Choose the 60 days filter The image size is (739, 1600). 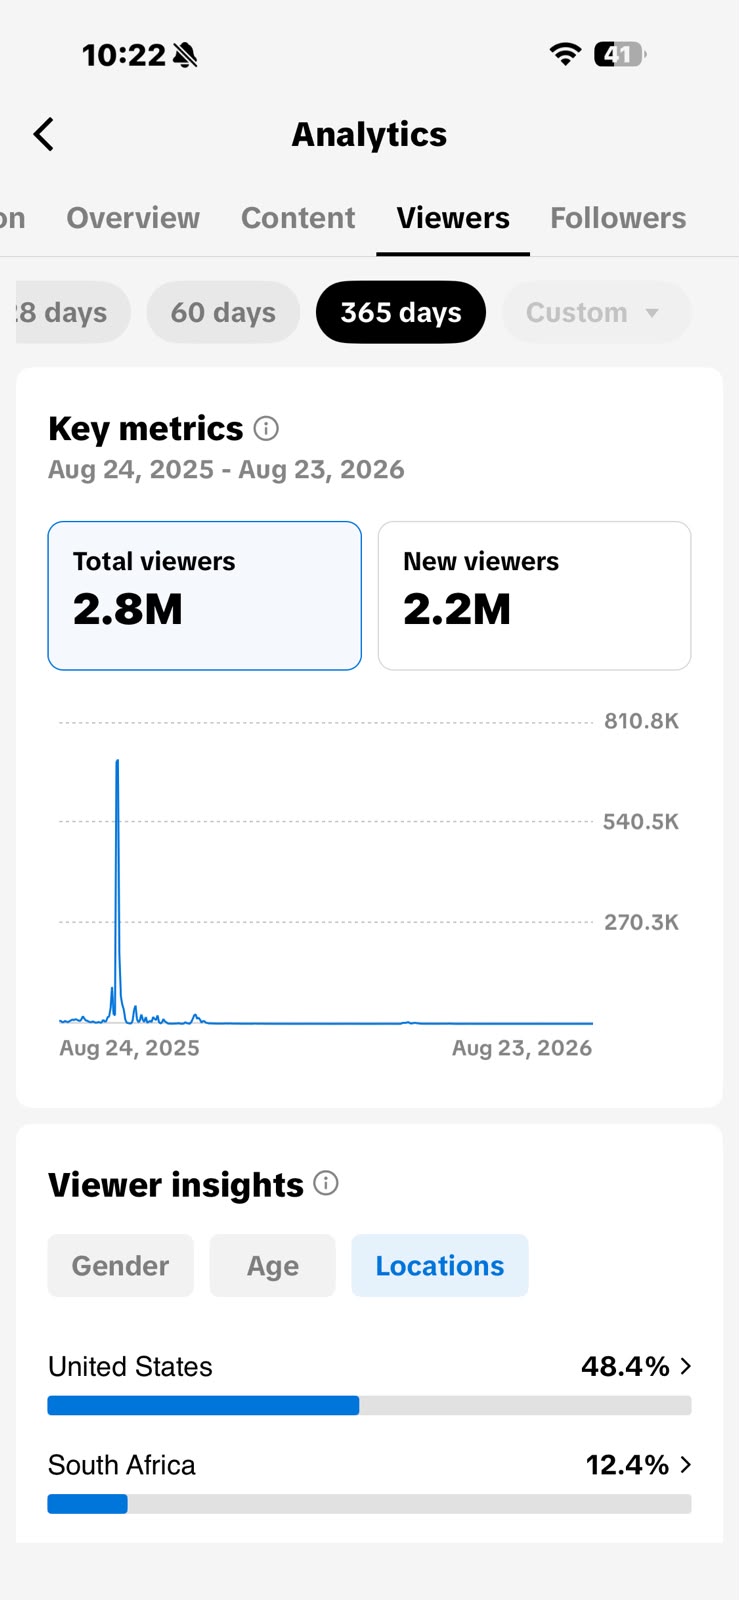click(x=223, y=312)
